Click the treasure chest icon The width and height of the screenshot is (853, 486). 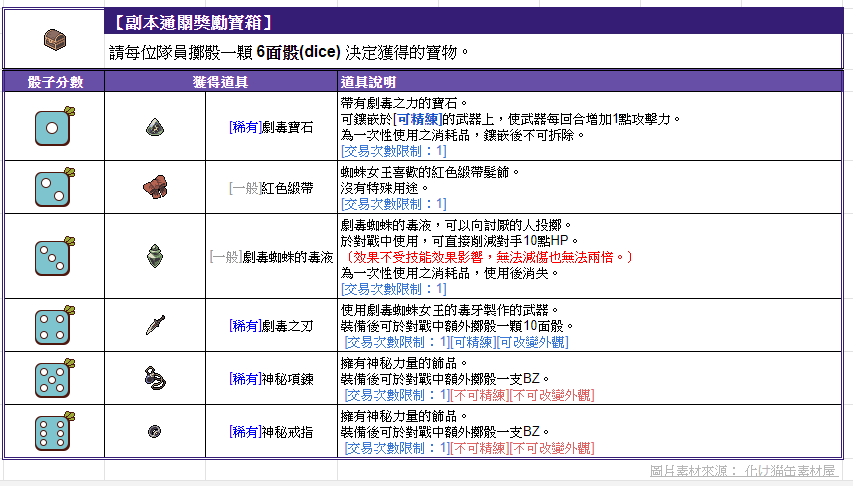55,40
